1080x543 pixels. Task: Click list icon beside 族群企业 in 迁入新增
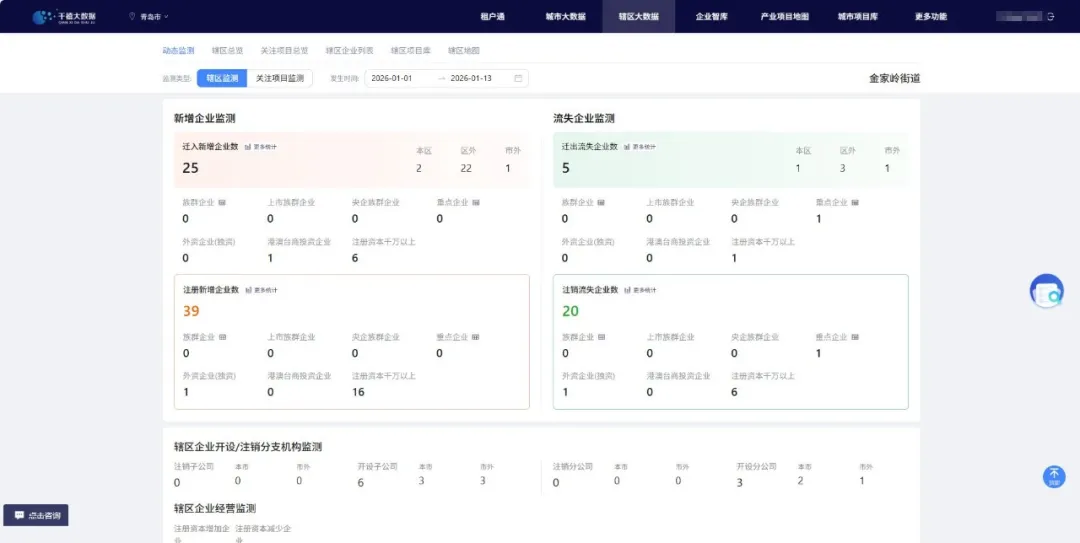pos(222,203)
